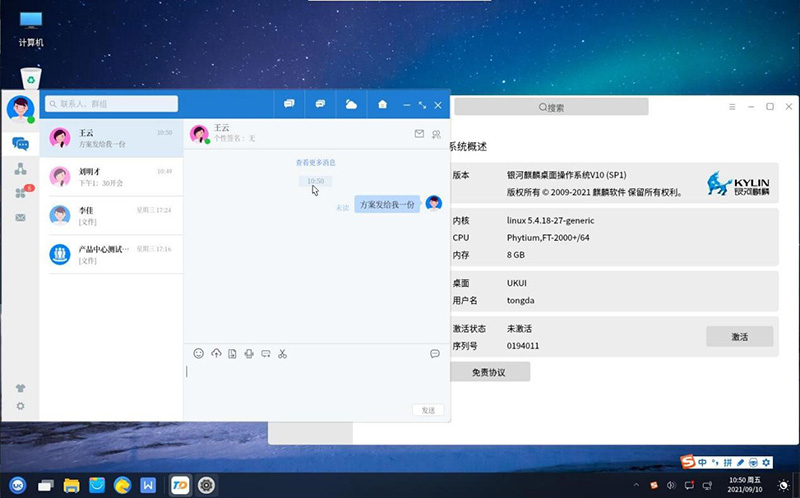Select the 李佳 conversation
800x498 pixels.
pyautogui.click(x=111, y=216)
